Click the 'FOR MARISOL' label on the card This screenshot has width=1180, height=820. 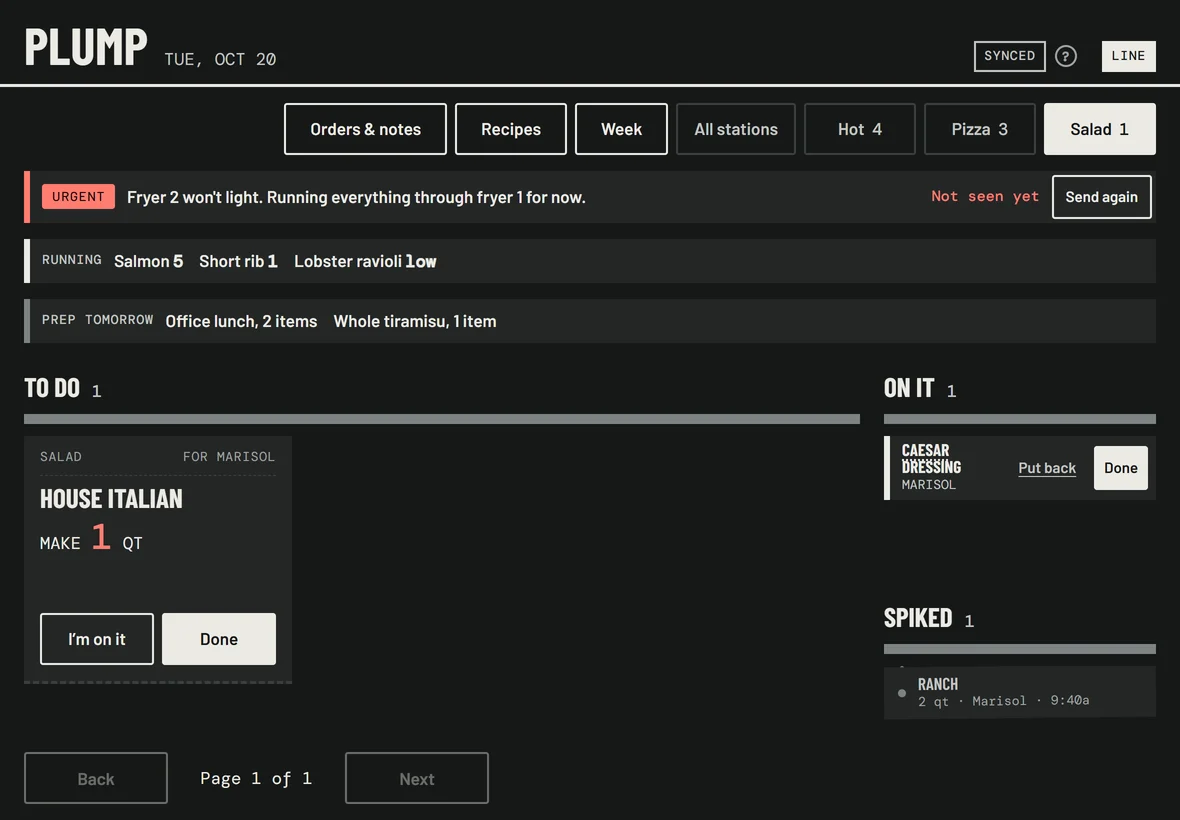229,457
